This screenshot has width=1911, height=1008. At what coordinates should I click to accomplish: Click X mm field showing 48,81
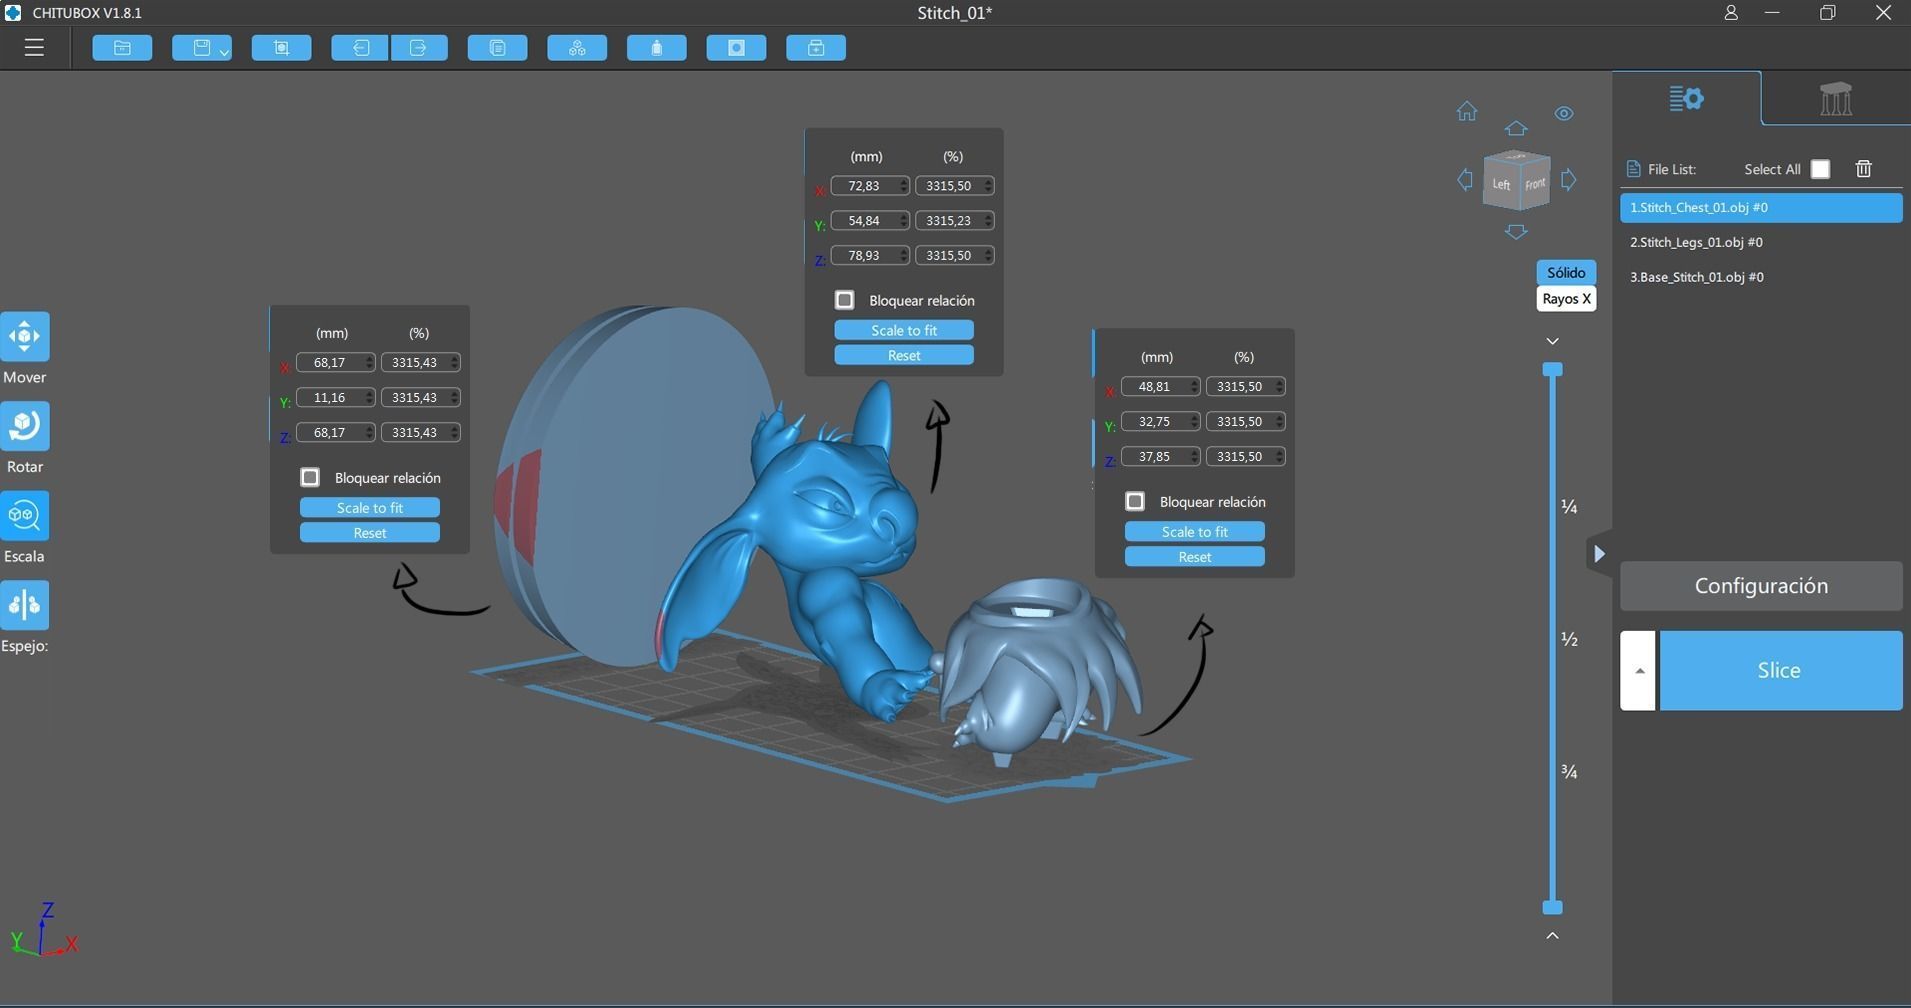point(1160,386)
